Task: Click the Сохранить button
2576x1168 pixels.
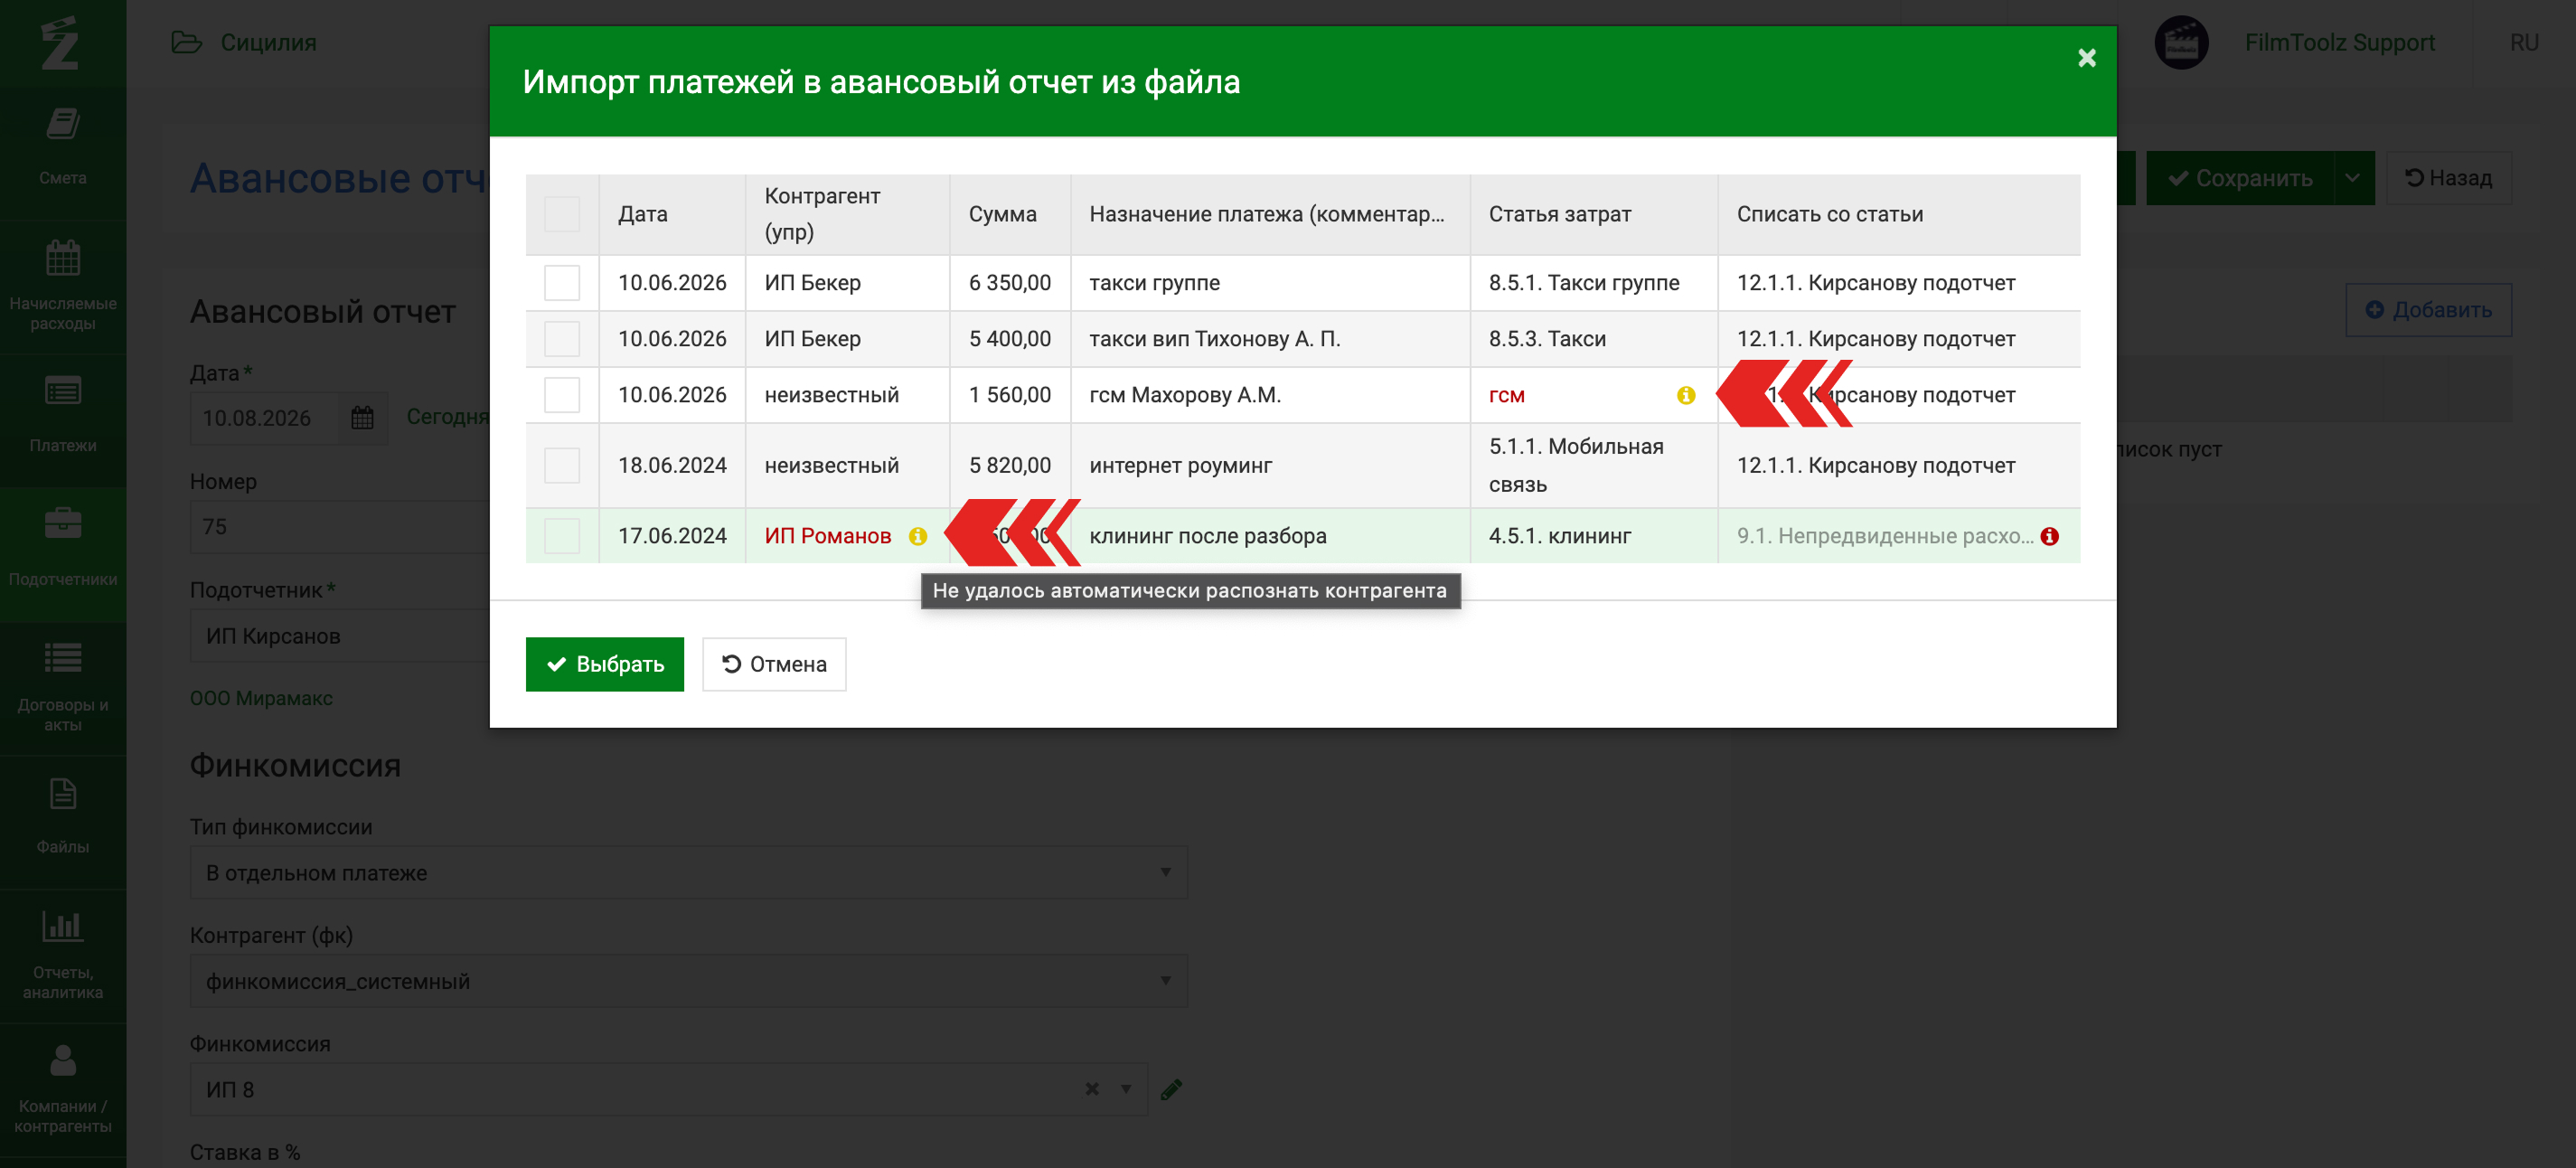Action: 2239,178
